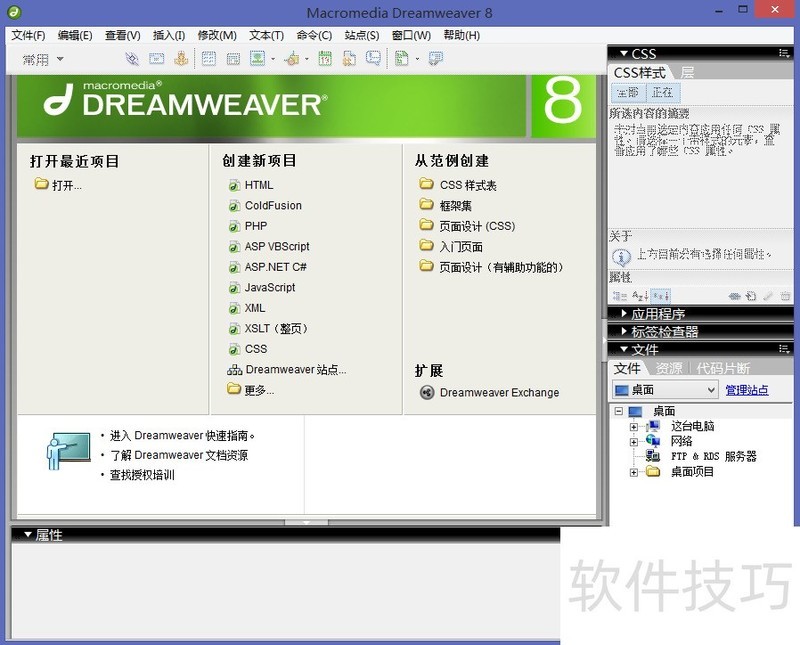Click the Dreamweaver 站点 sitemap icon
Screen dimensions: 800x645
pos(235,370)
